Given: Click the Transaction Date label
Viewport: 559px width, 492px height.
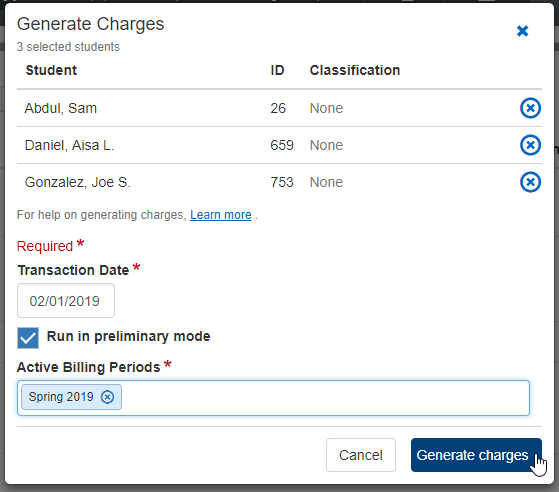Looking at the screenshot, I should pos(73,270).
